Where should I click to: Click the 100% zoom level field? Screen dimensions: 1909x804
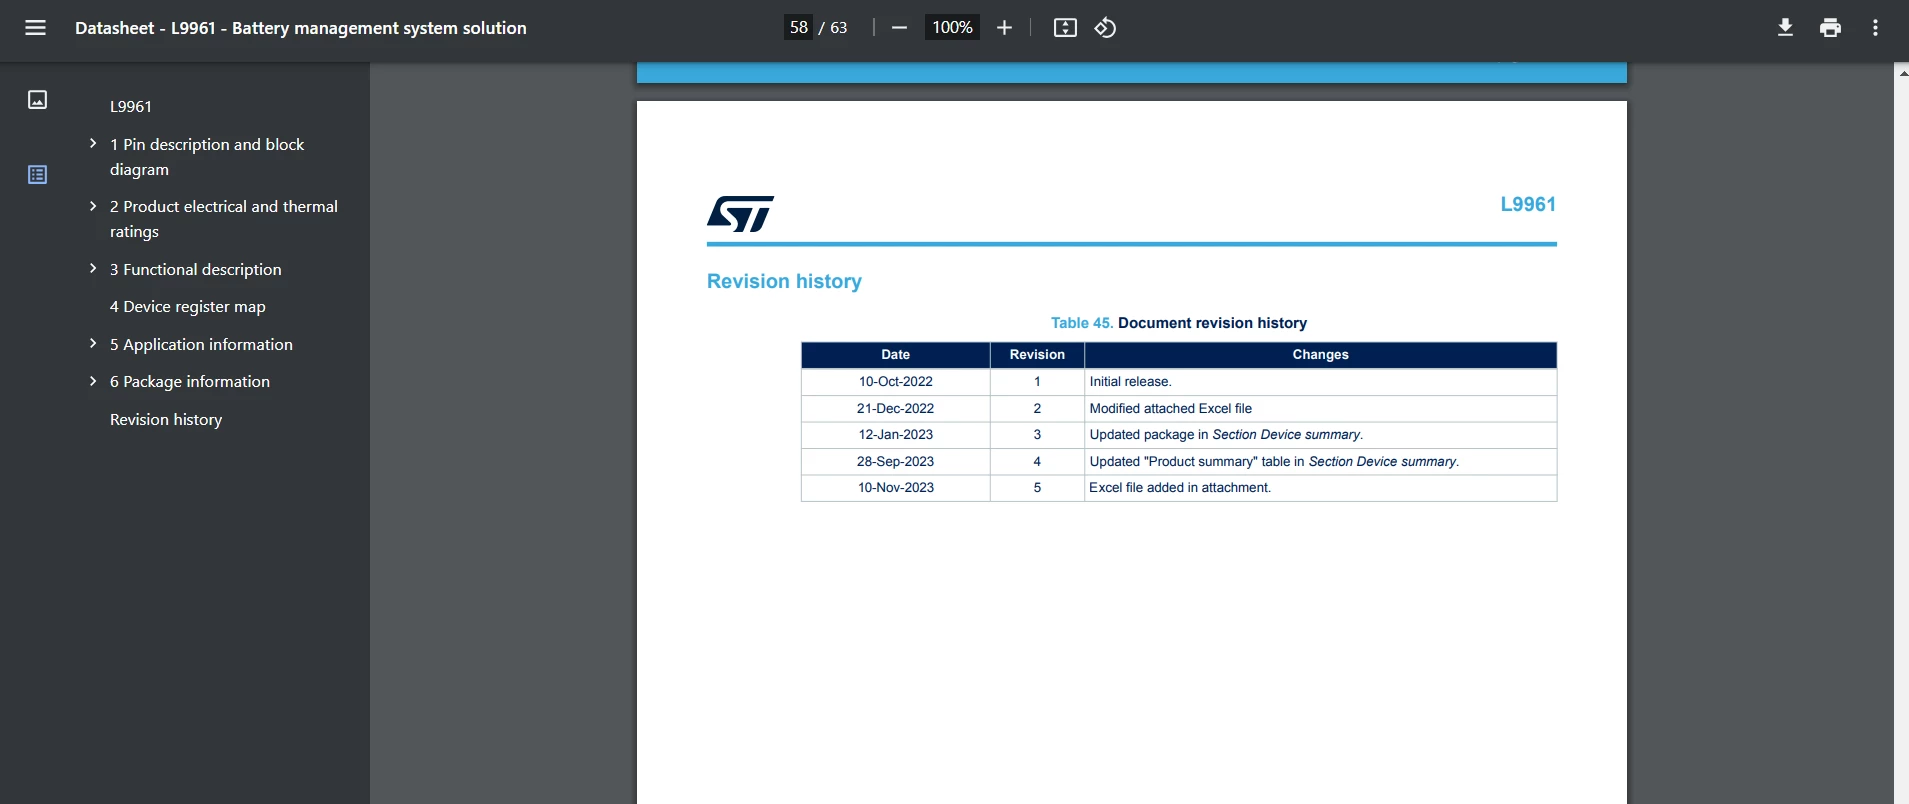click(952, 28)
